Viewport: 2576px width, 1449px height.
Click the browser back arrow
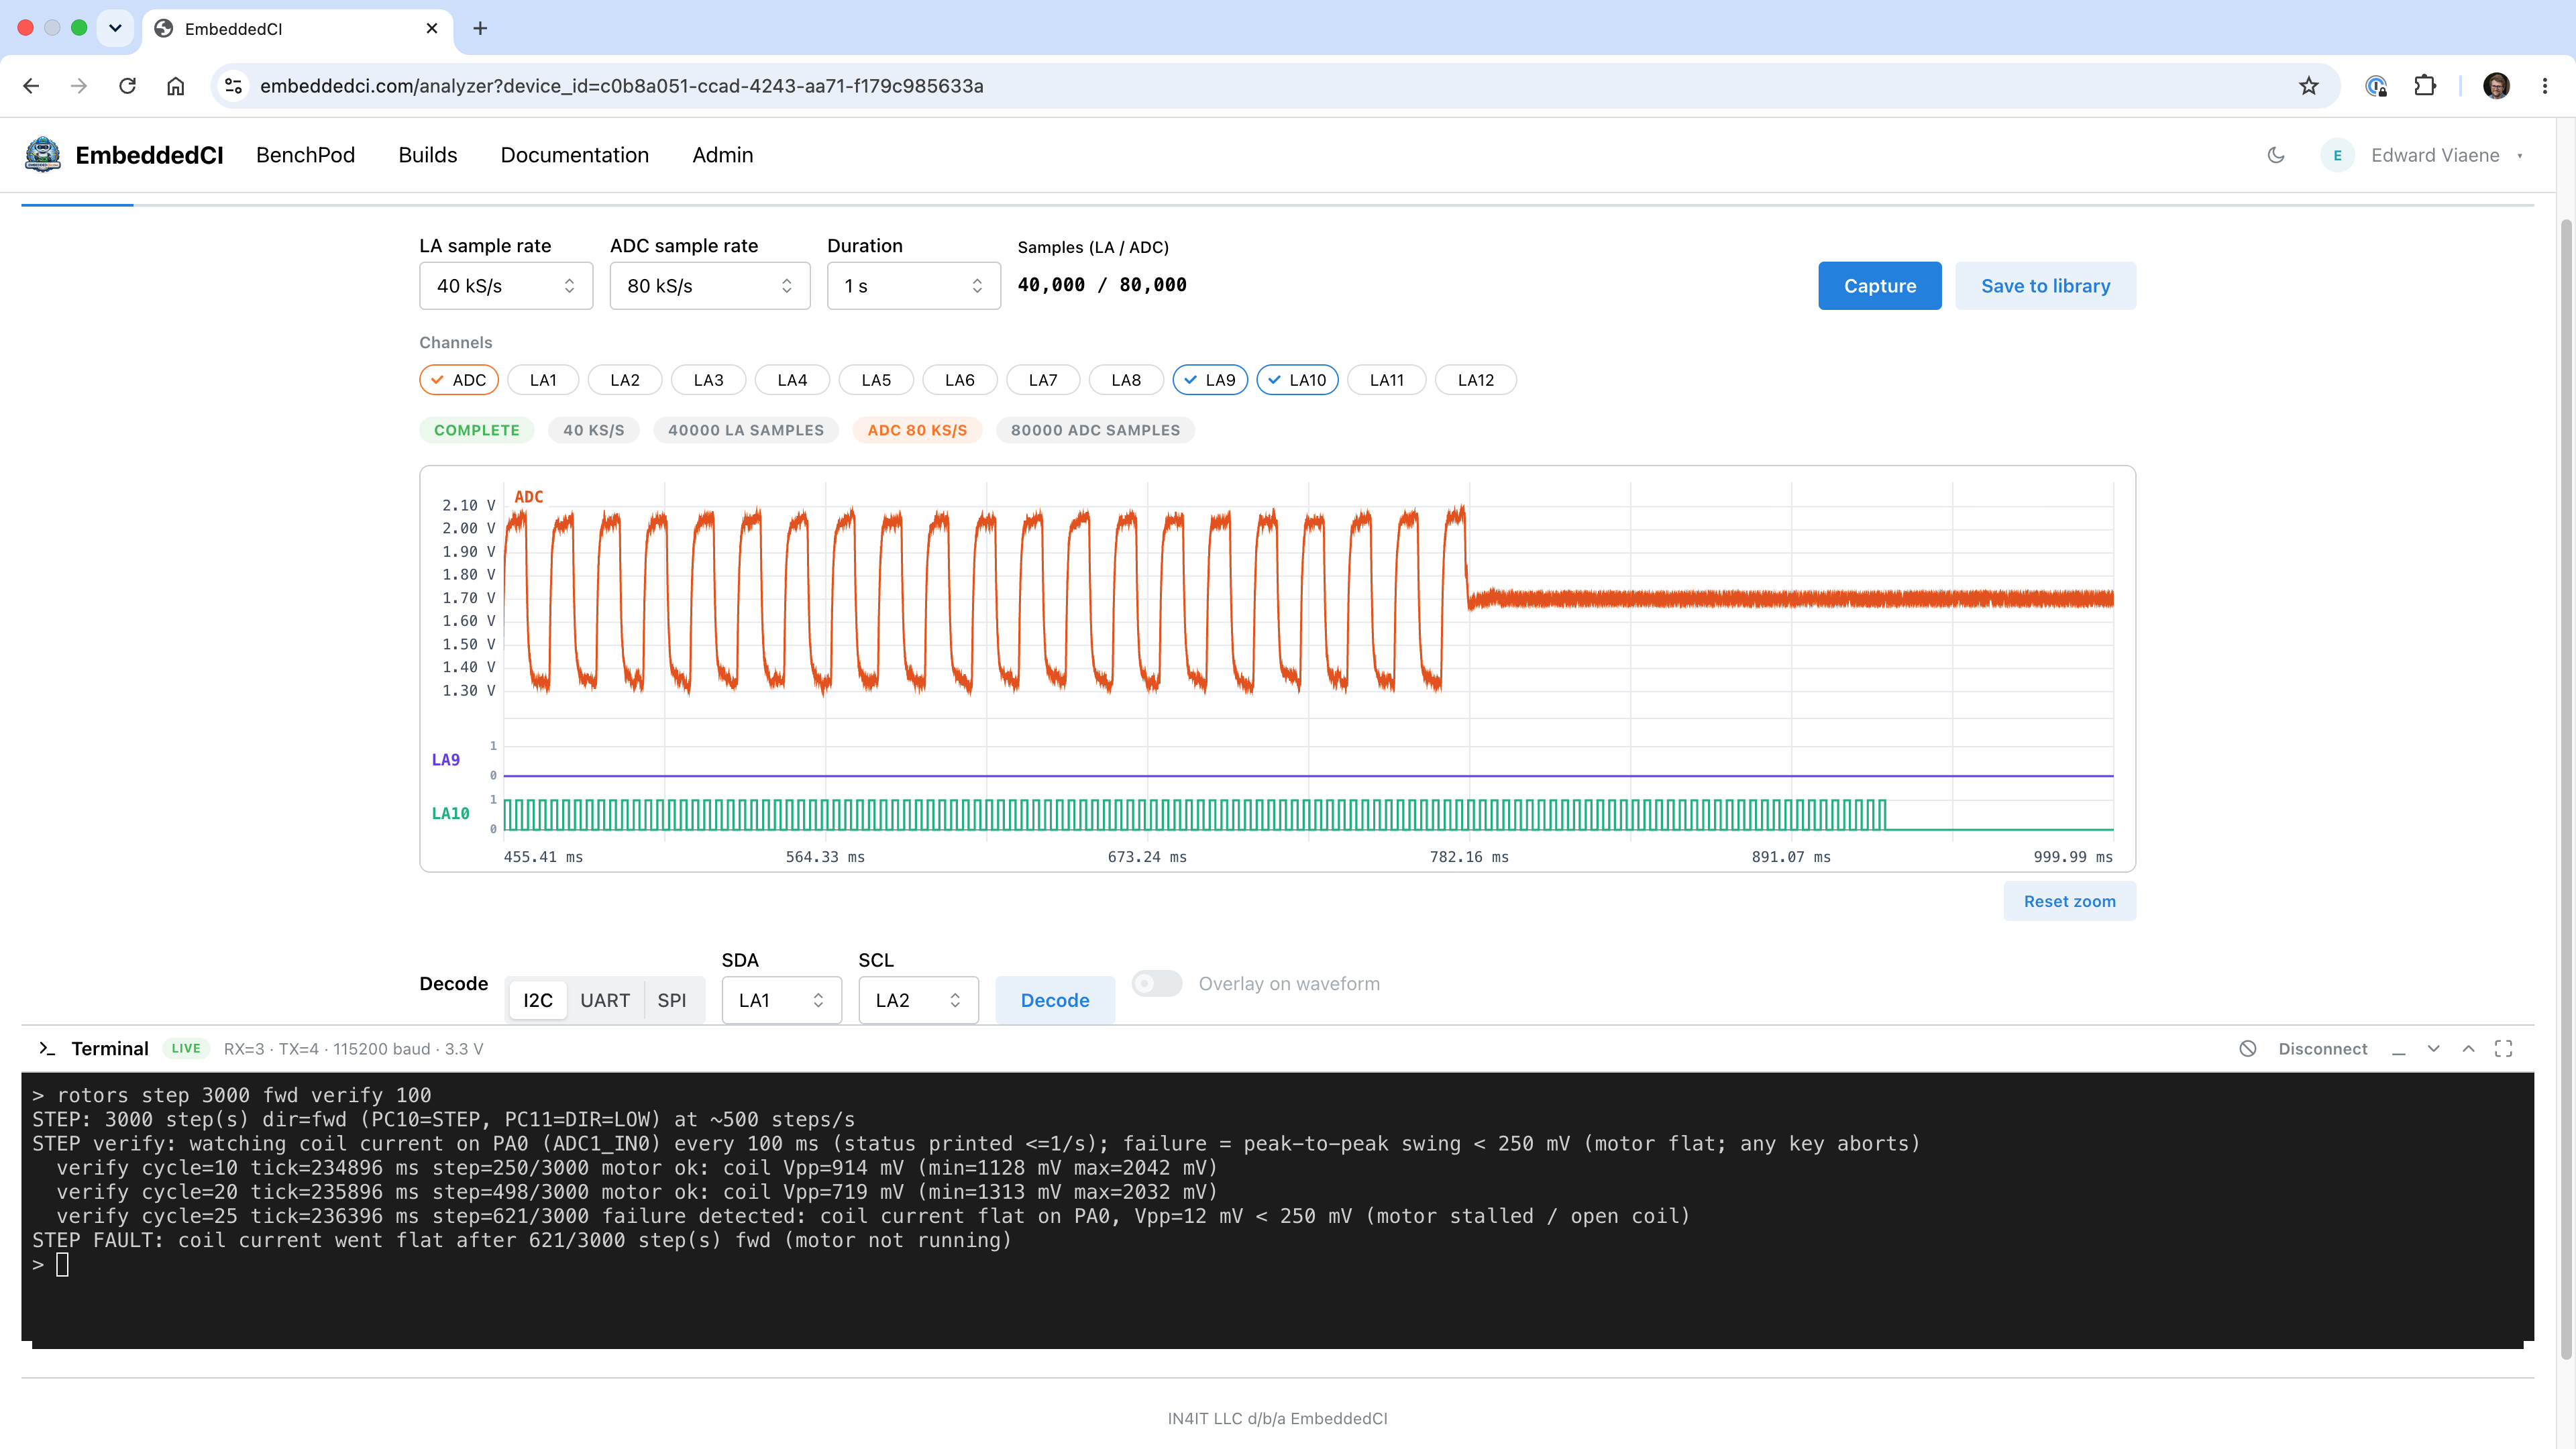31,86
